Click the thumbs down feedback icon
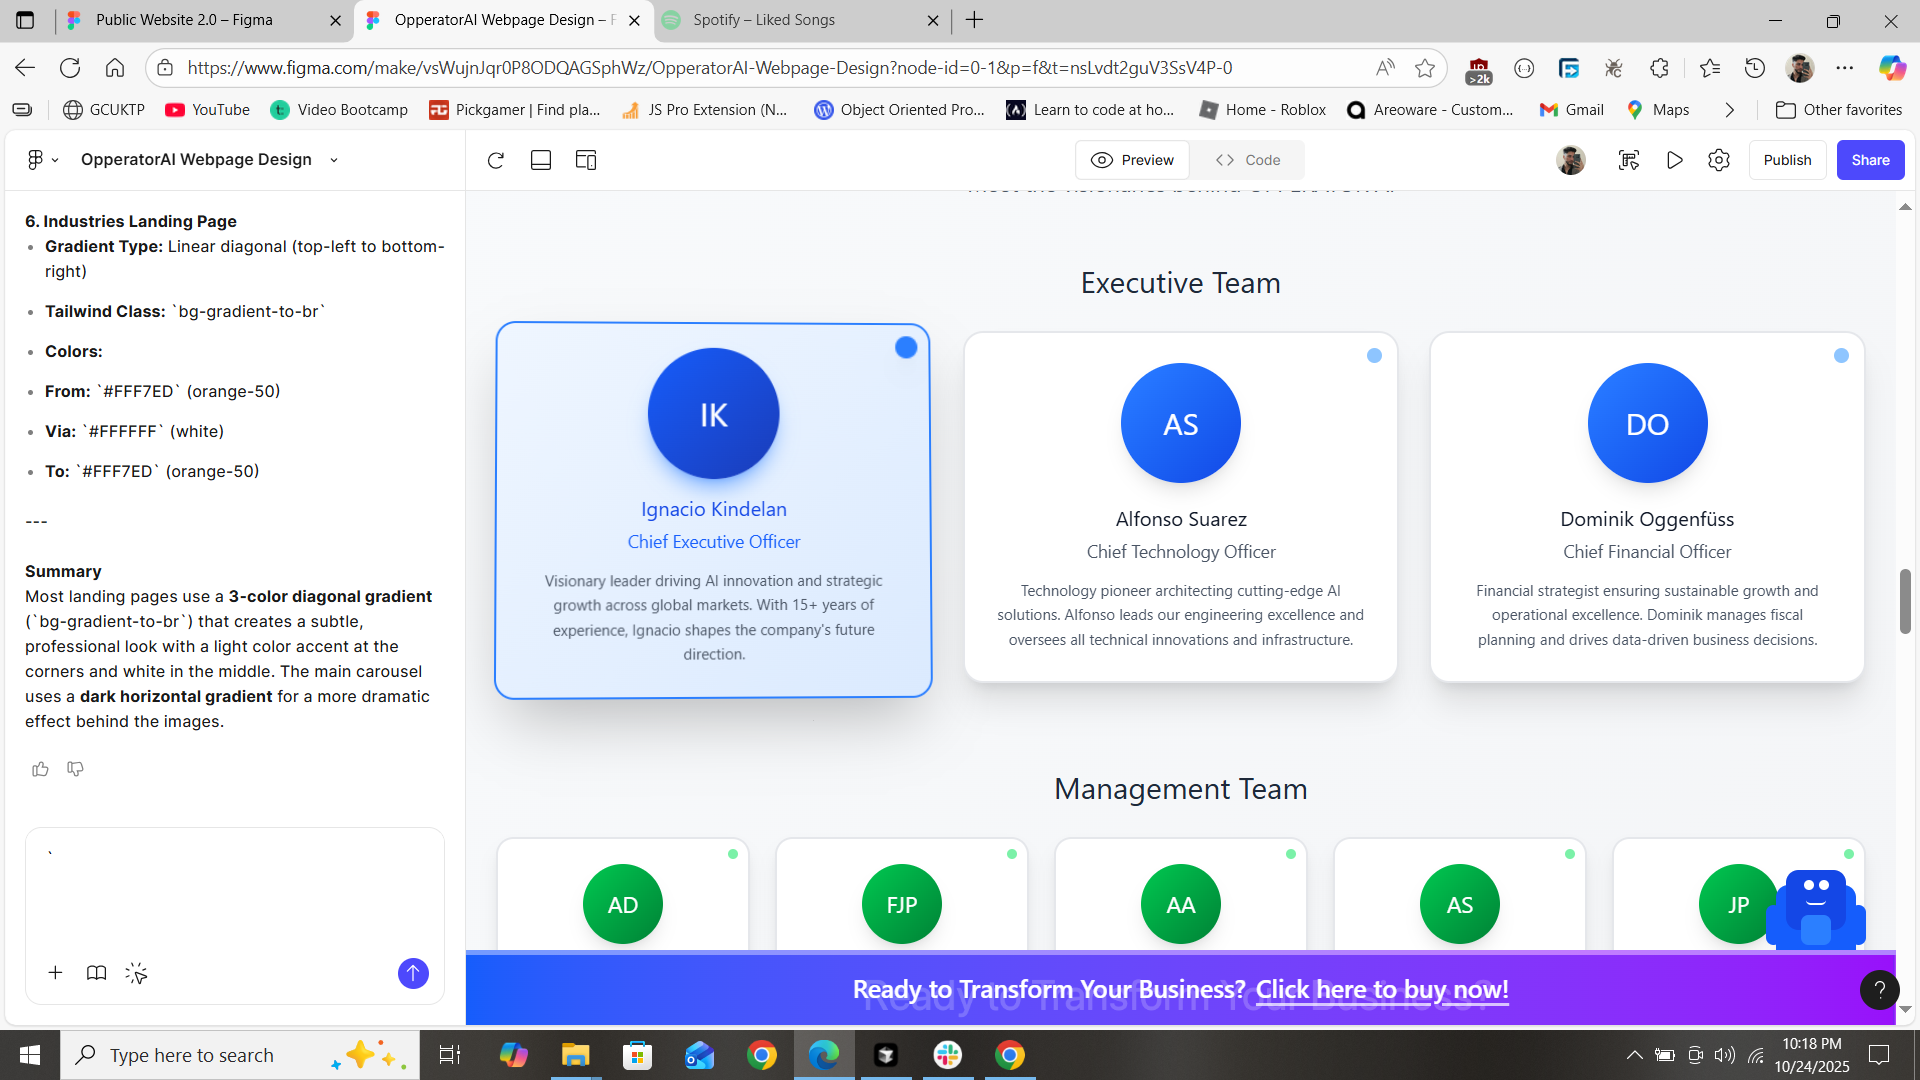1920x1080 pixels. [75, 769]
